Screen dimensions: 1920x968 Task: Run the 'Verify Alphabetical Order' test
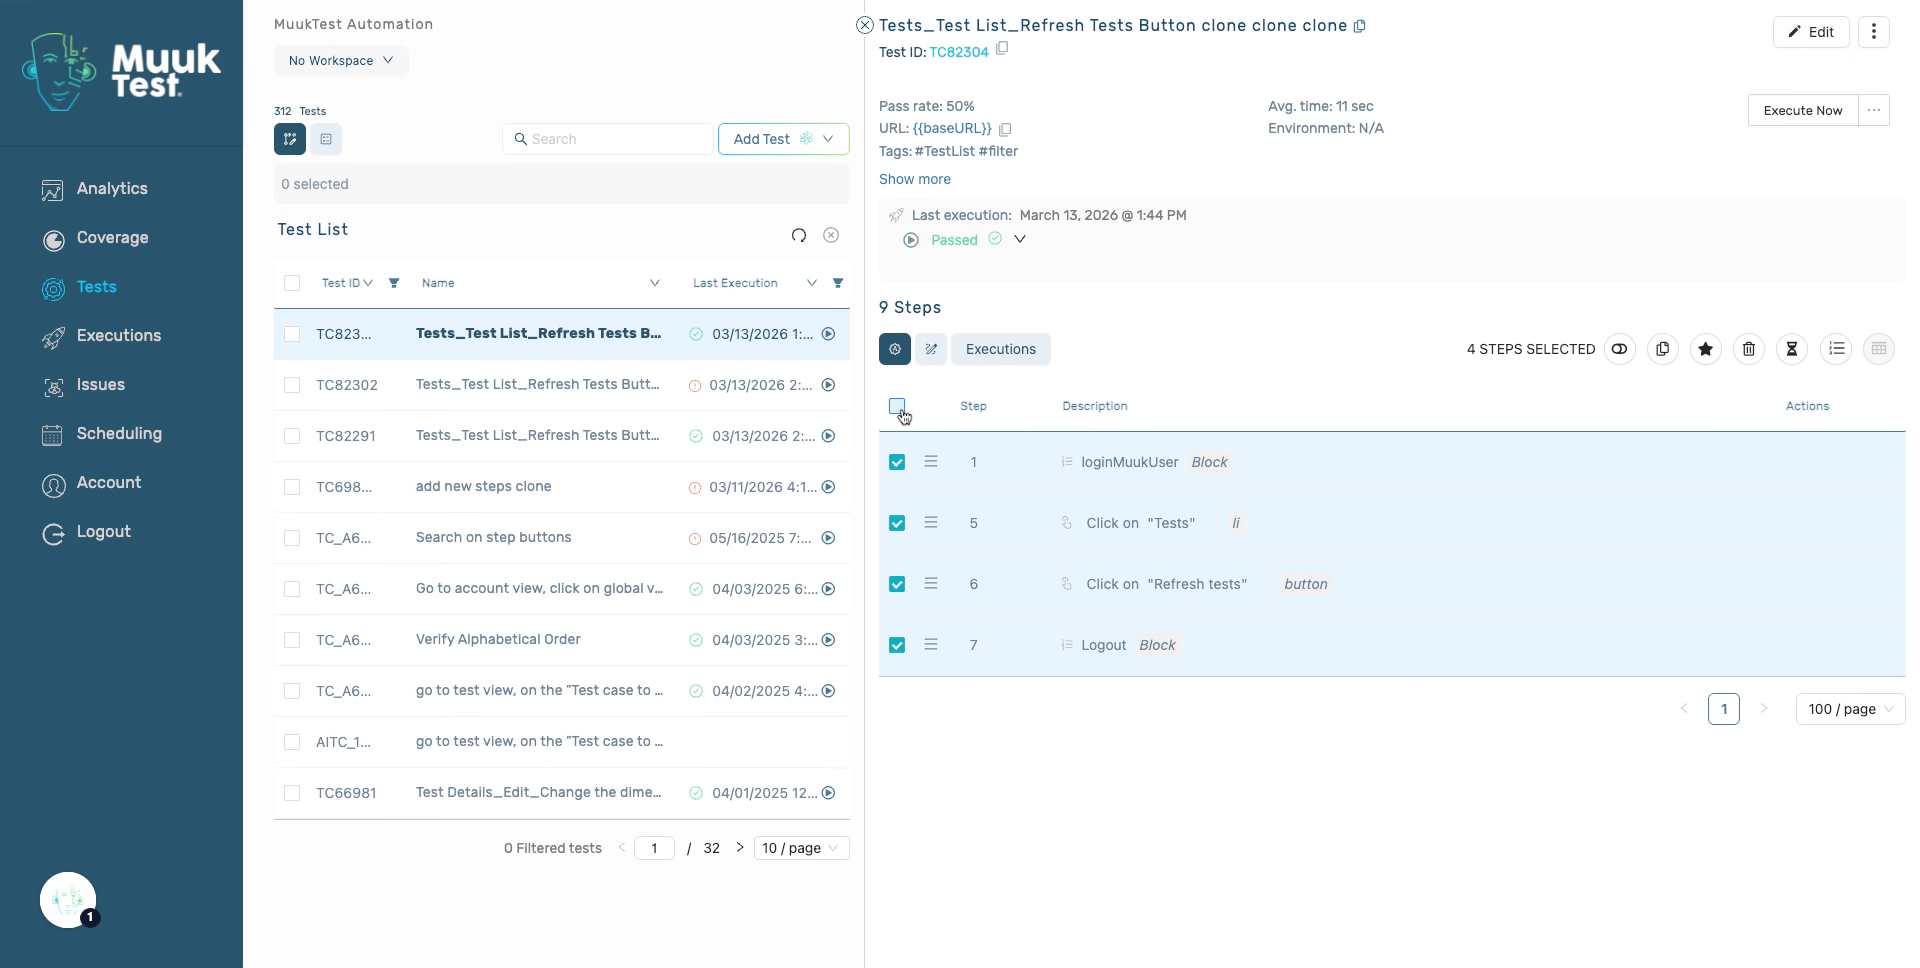click(x=828, y=640)
